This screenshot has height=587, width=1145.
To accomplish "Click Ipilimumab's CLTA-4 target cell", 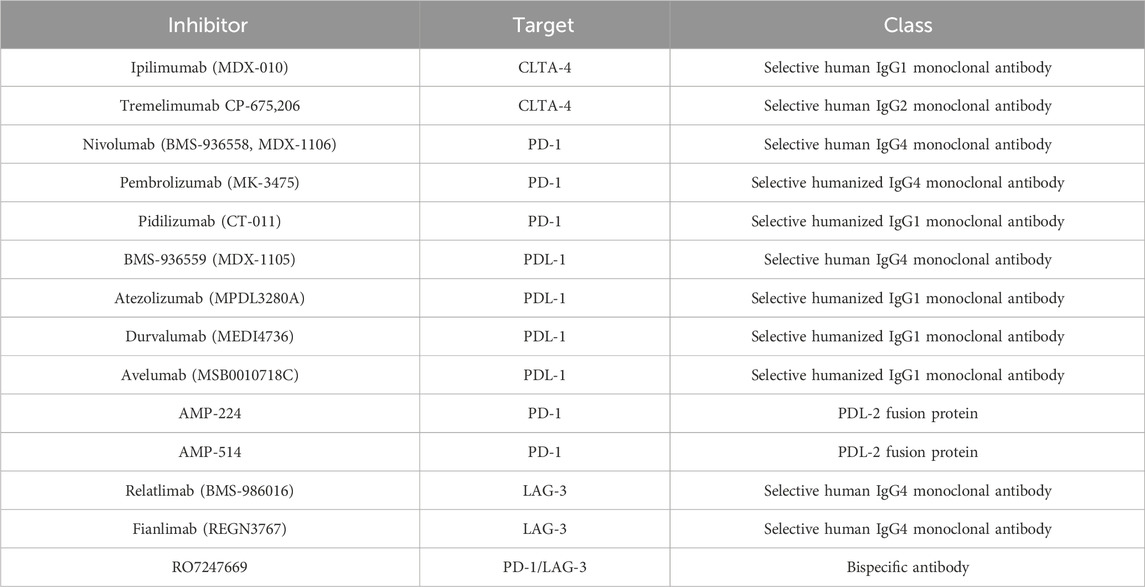I will click(x=545, y=68).
